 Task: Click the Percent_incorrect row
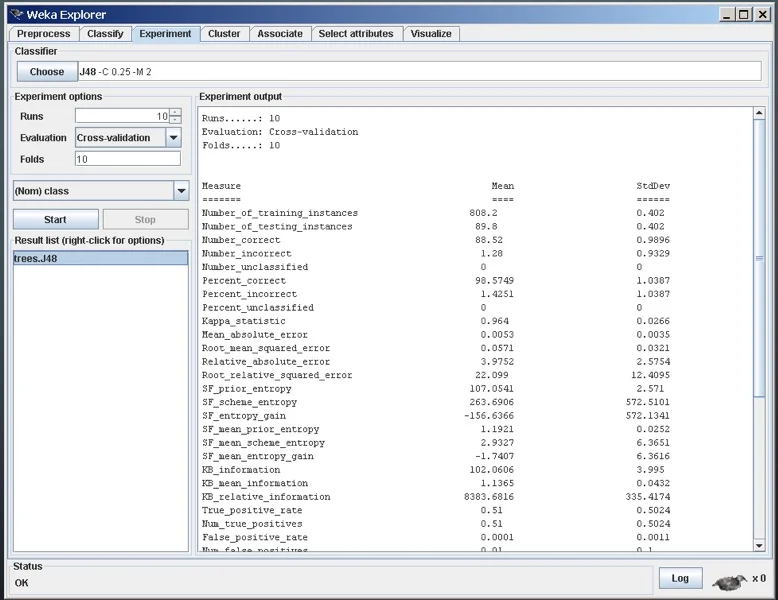click(x=436, y=294)
